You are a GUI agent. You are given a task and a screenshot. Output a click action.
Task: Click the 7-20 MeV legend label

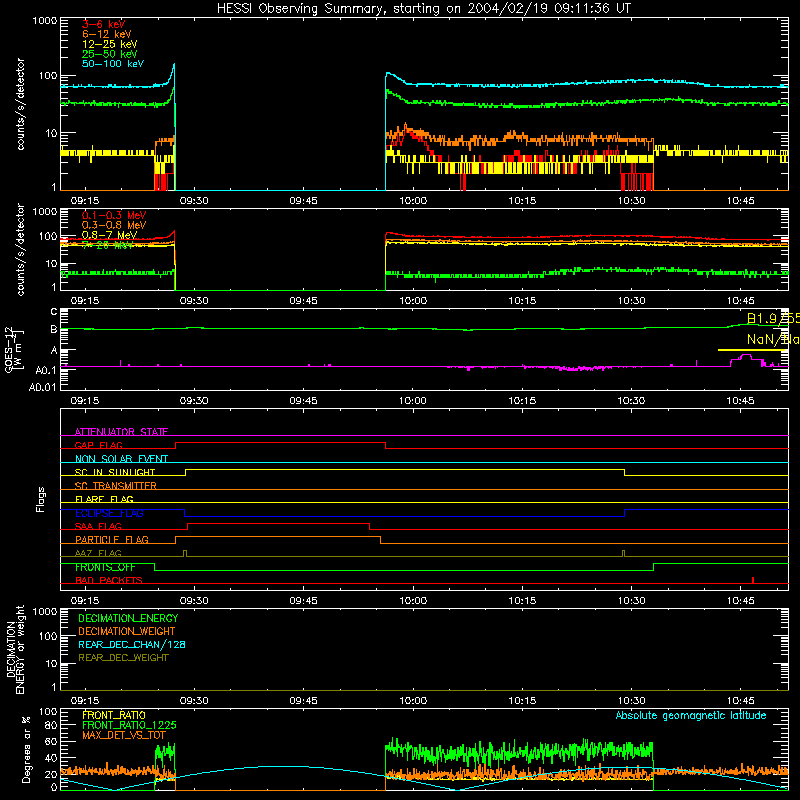click(x=107, y=245)
